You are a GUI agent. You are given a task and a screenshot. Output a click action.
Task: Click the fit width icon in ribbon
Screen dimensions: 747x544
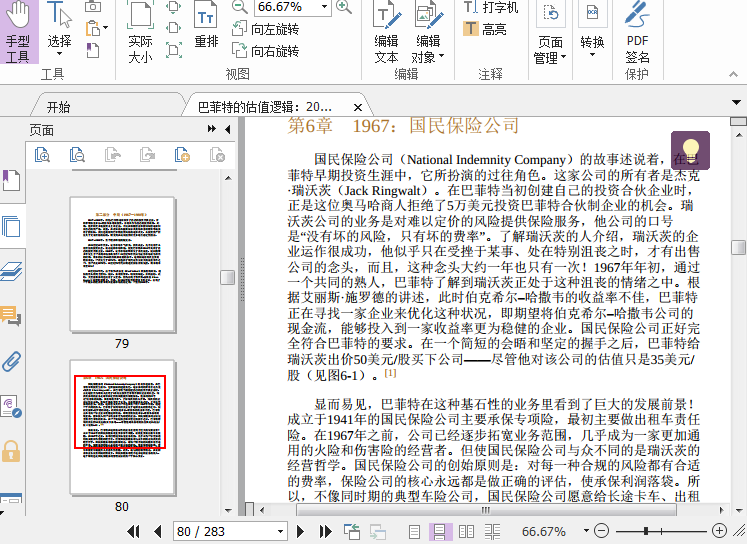[x=174, y=28]
